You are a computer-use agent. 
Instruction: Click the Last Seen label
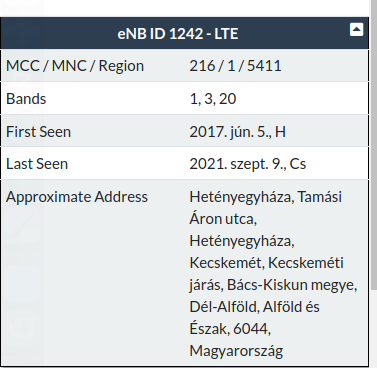[x=37, y=164]
